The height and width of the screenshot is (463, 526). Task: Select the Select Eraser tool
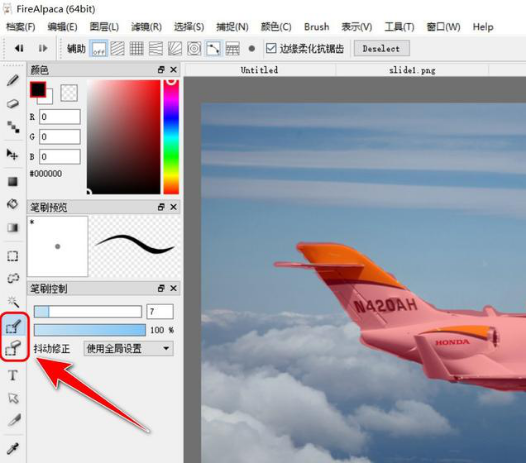[13, 348]
